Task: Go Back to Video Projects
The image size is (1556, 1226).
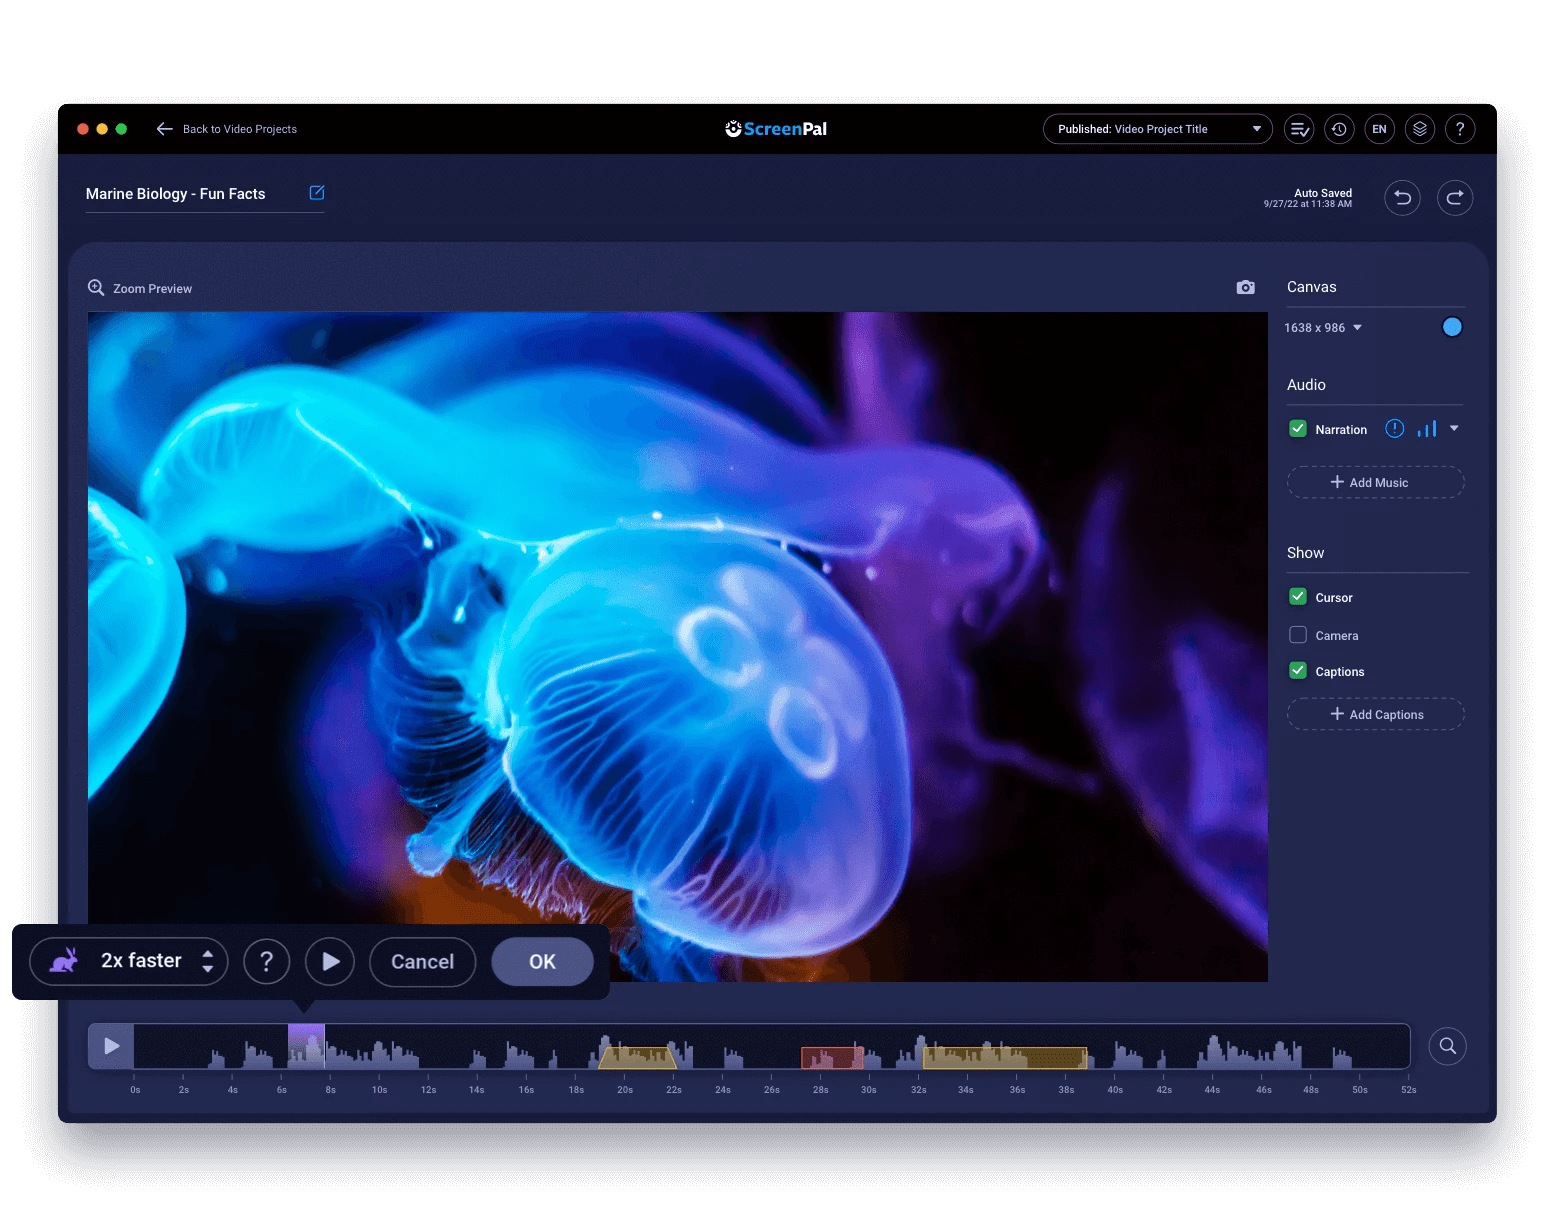Action: pos(227,128)
